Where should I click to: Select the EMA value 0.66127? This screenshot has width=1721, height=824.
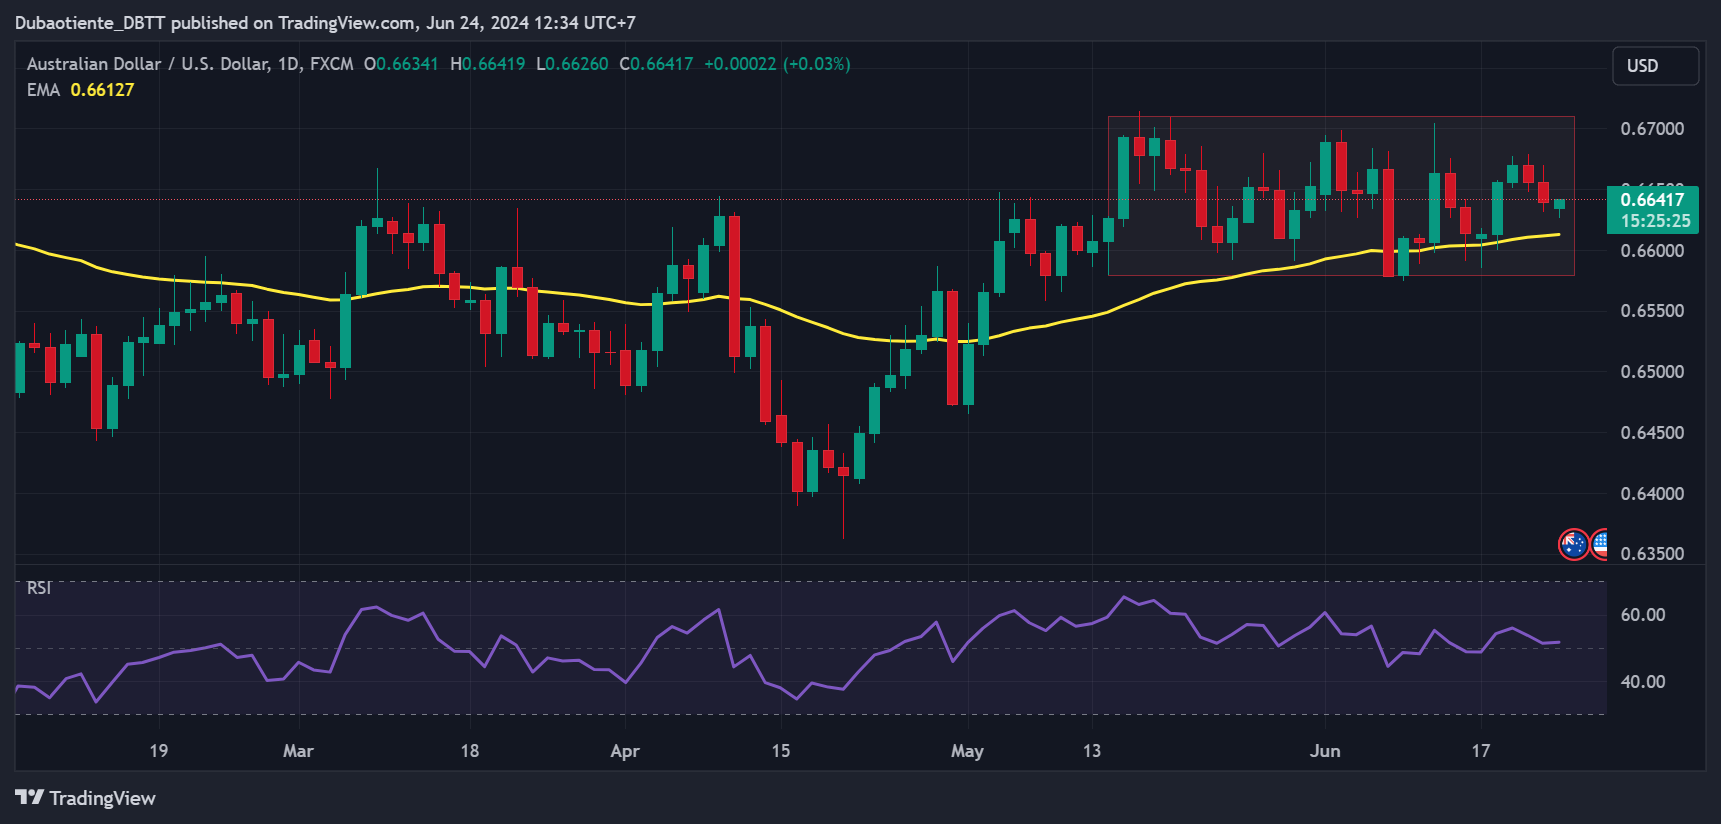click(102, 90)
